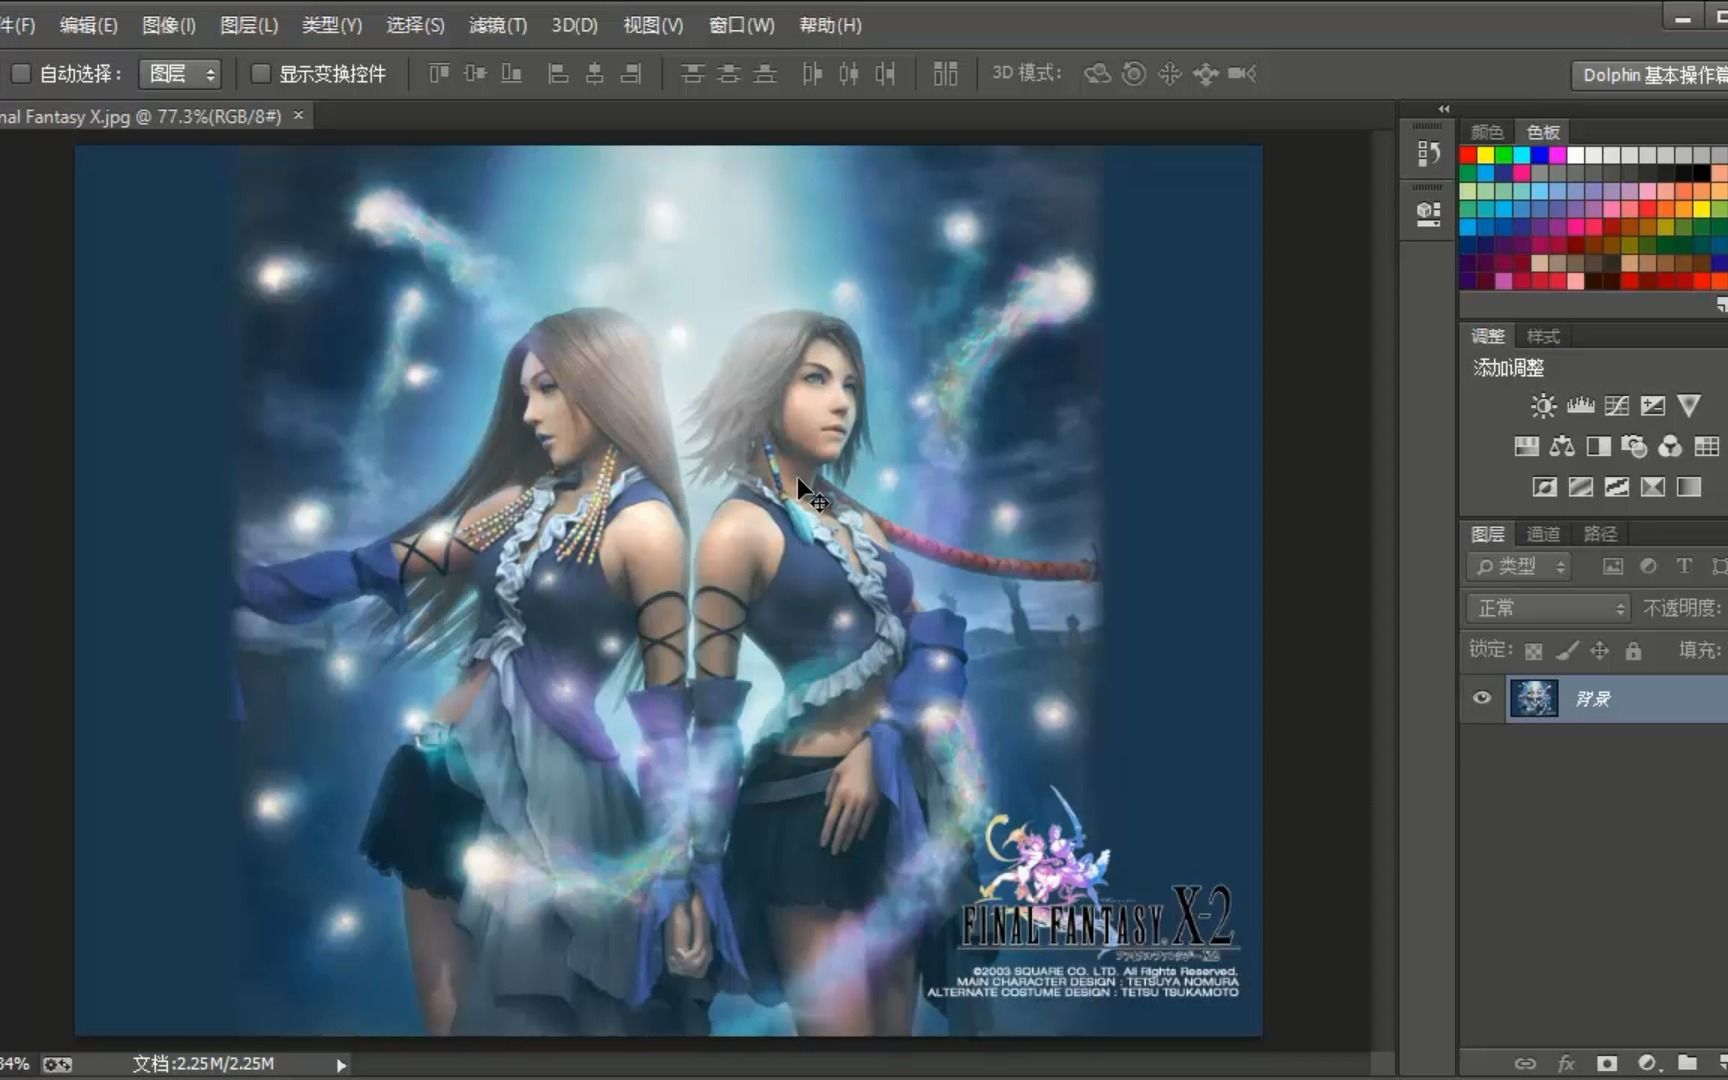Add Channel Mixer adjustment
1728x1080 pixels.
[1670, 446]
